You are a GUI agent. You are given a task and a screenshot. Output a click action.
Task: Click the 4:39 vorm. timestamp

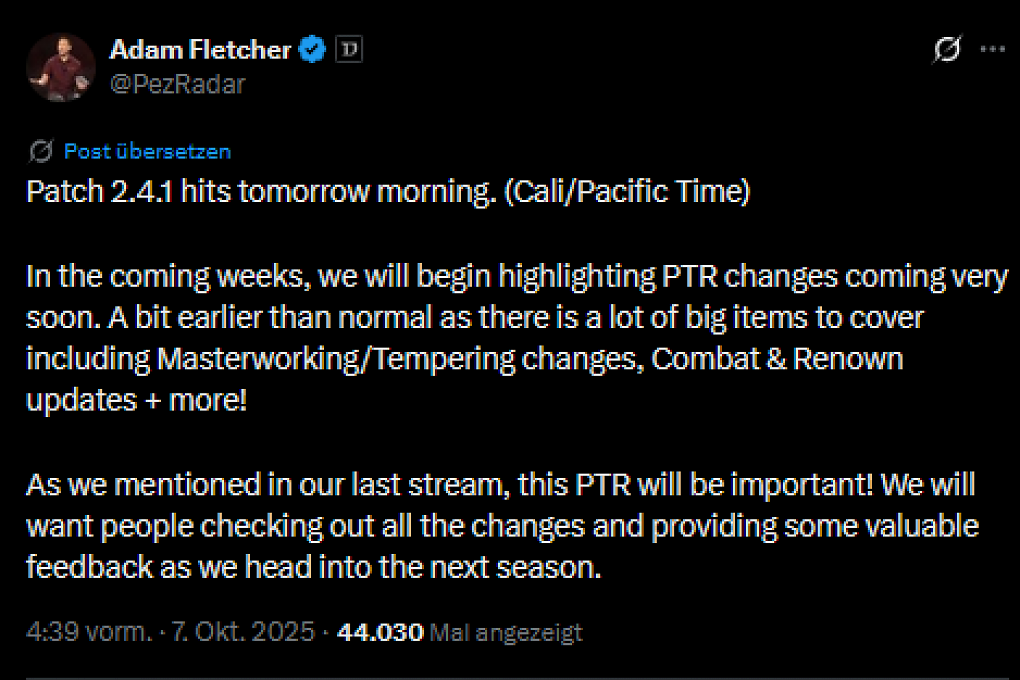click(x=89, y=632)
